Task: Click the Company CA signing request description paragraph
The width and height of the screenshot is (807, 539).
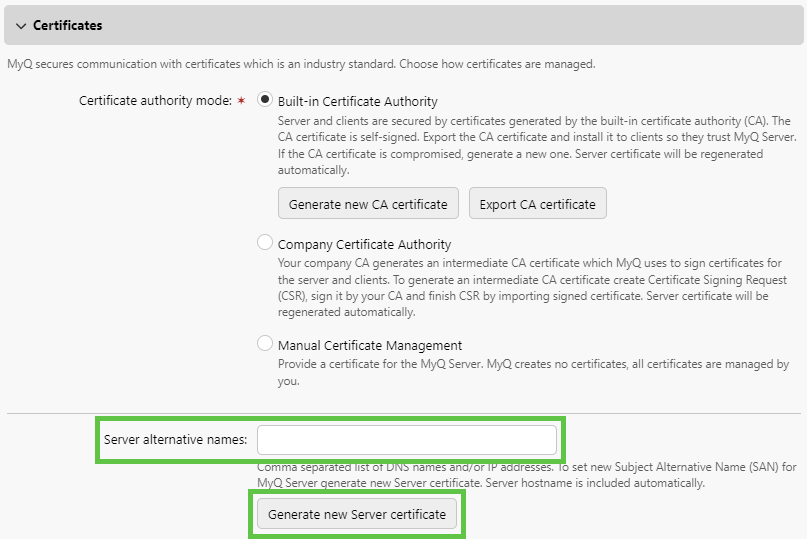Action: click(529, 280)
